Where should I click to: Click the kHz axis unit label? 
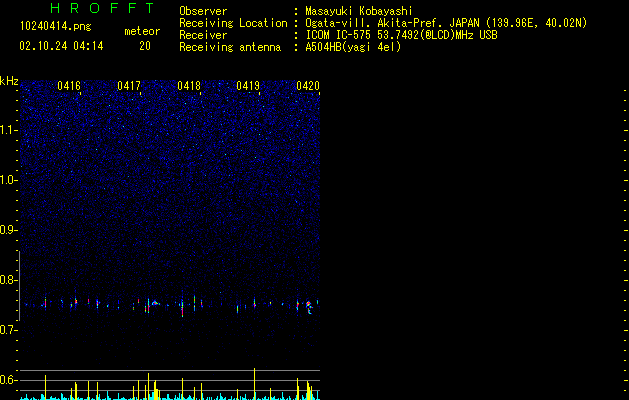[9, 81]
